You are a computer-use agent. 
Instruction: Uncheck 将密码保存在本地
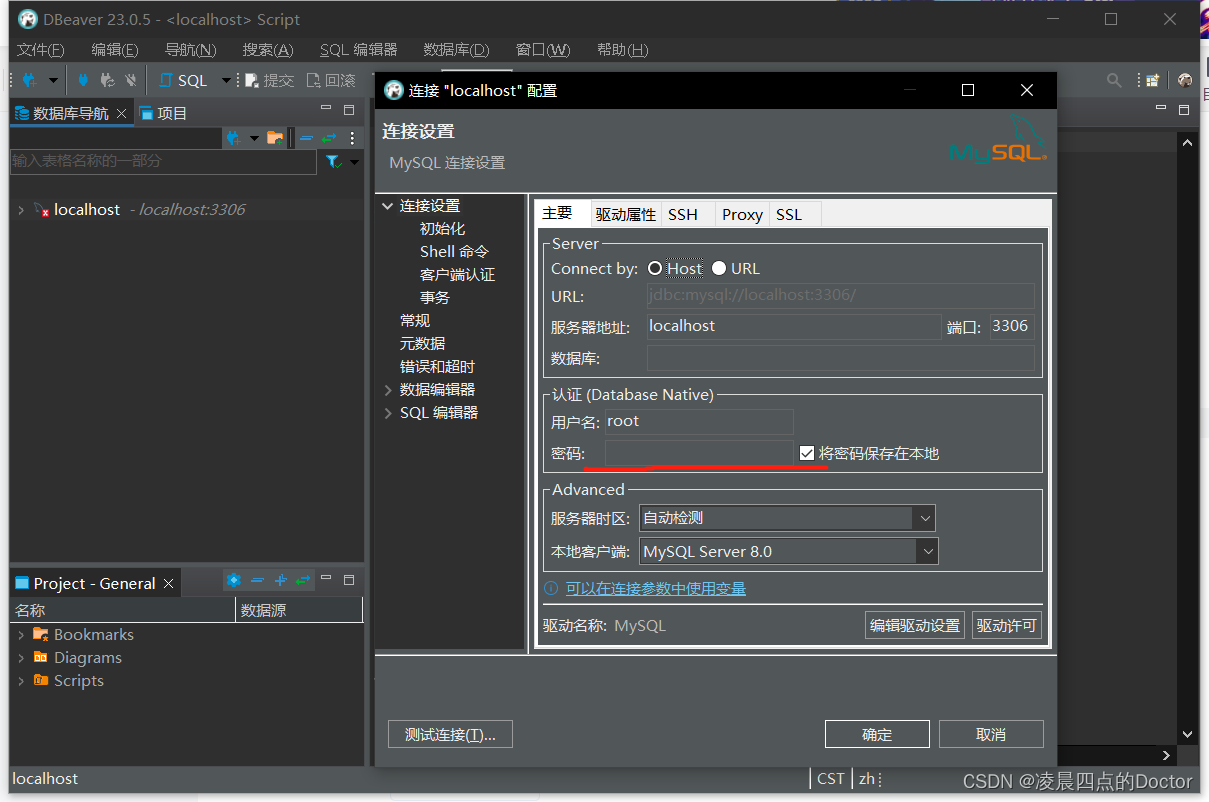click(x=806, y=453)
